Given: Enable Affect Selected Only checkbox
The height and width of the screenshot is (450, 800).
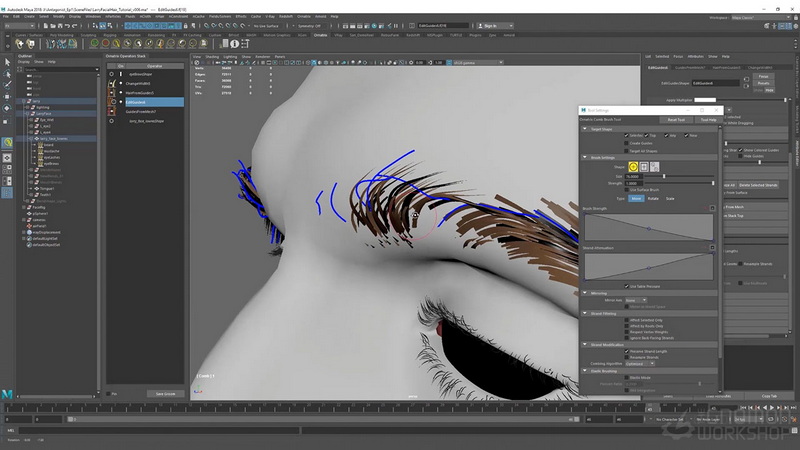Looking at the screenshot, I should pyautogui.click(x=627, y=320).
